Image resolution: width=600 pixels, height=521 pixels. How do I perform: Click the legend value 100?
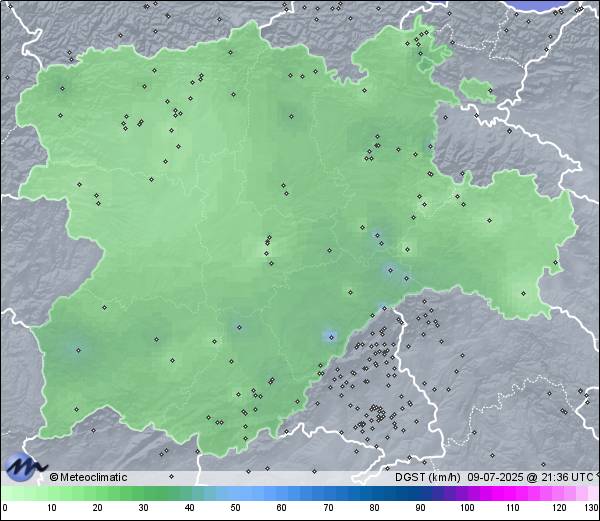tap(467, 508)
